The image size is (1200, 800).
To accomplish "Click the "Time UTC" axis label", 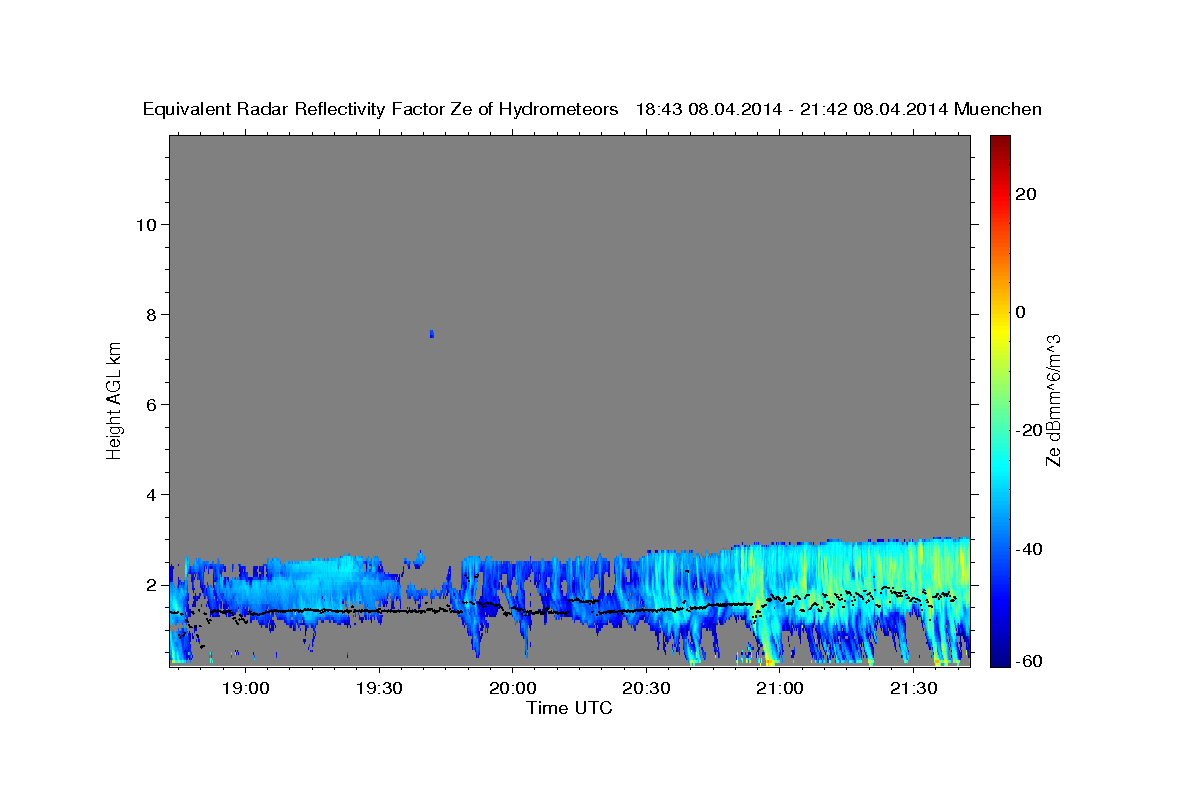I will pyautogui.click(x=569, y=708).
